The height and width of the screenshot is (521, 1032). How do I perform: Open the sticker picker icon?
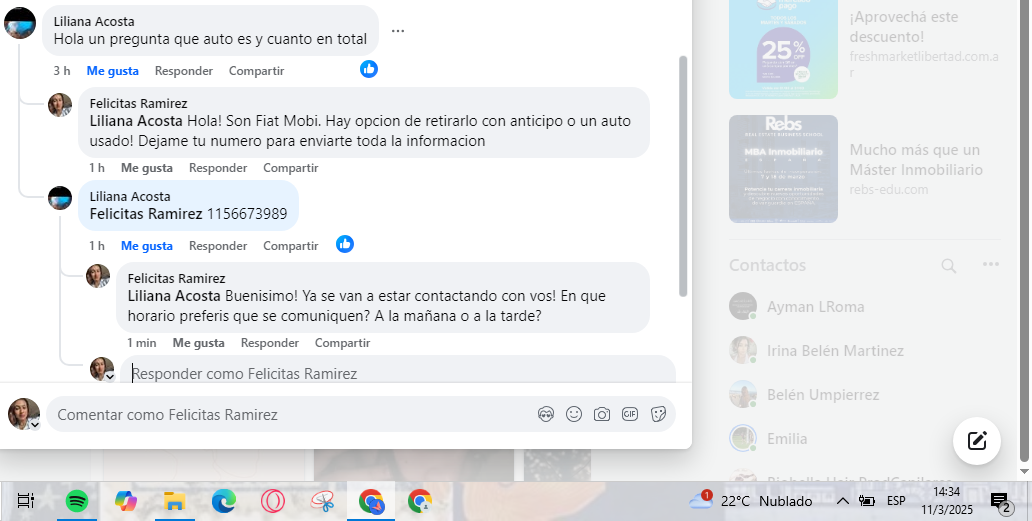[x=658, y=414]
